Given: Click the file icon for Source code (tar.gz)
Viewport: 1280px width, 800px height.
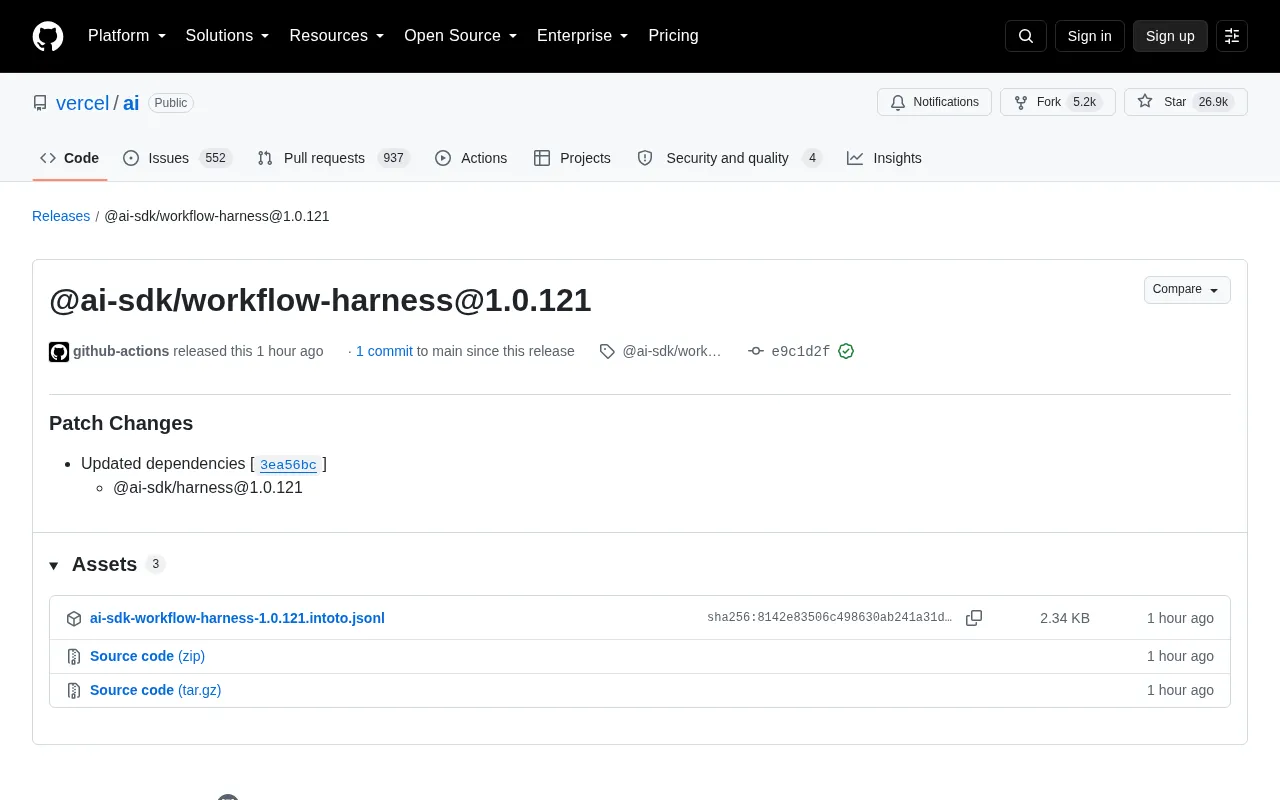Looking at the screenshot, I should [74, 691].
